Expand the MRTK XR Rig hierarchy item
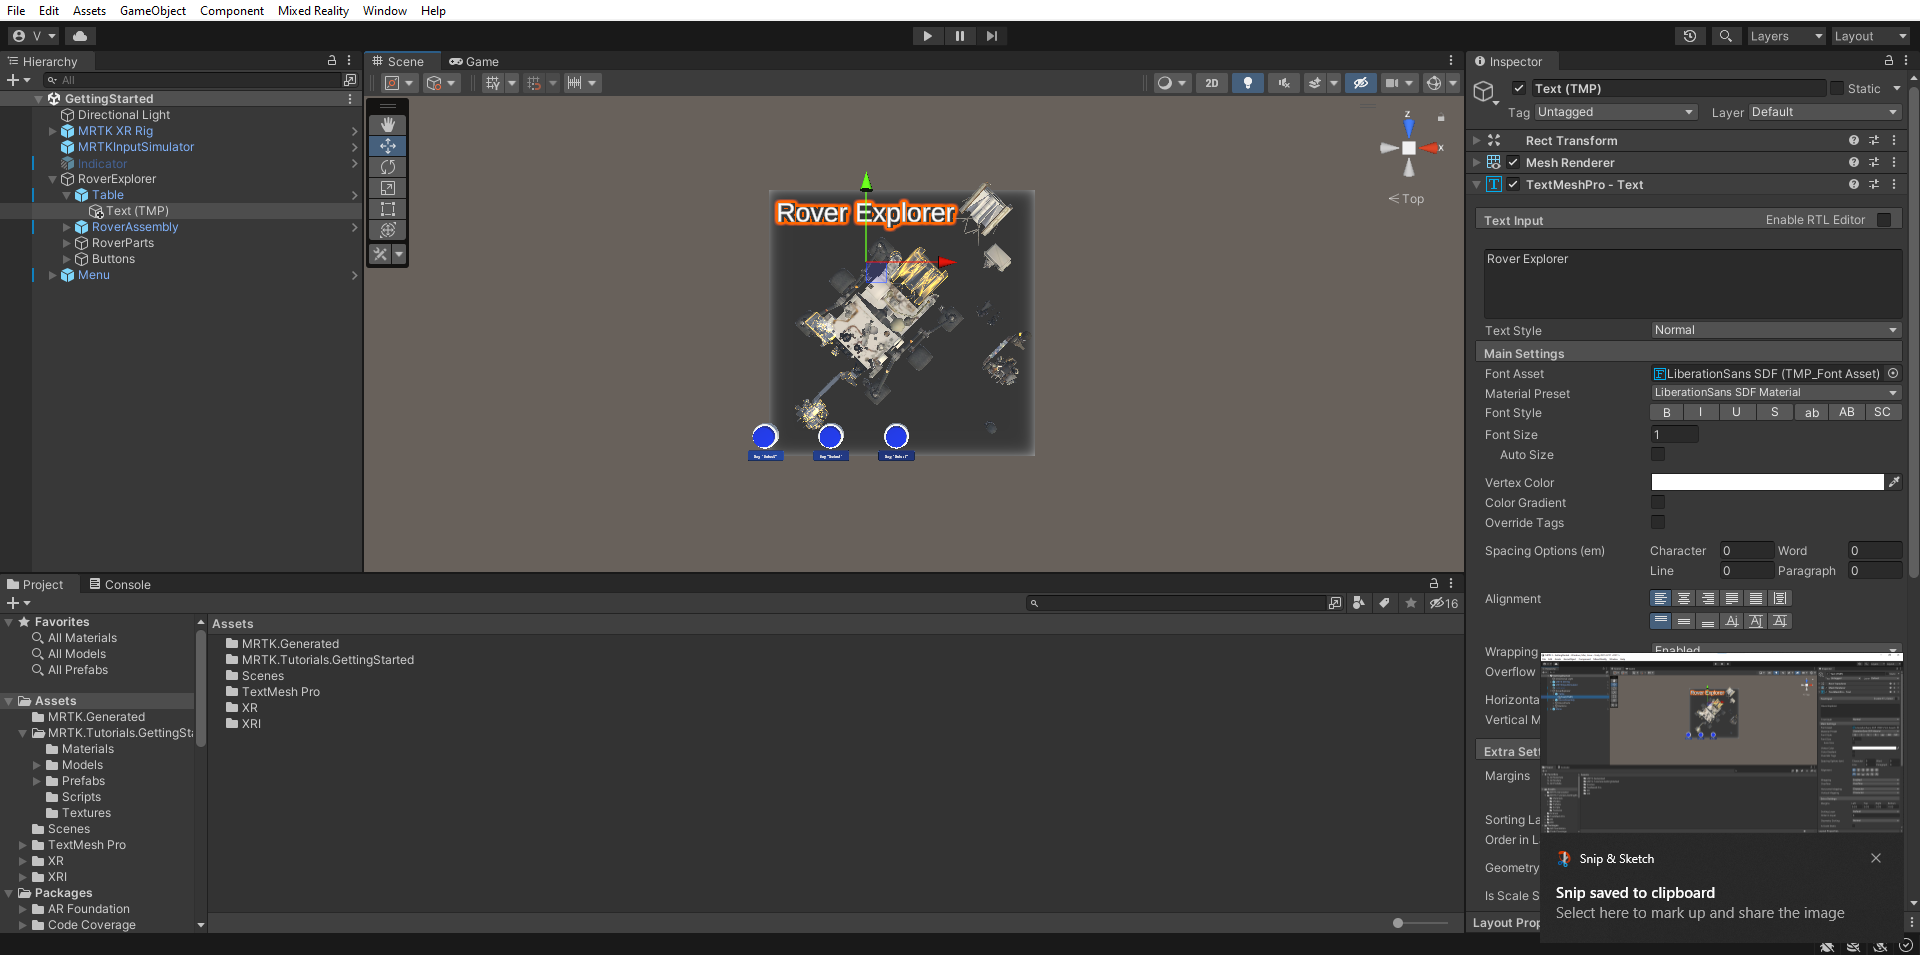 click(53, 131)
